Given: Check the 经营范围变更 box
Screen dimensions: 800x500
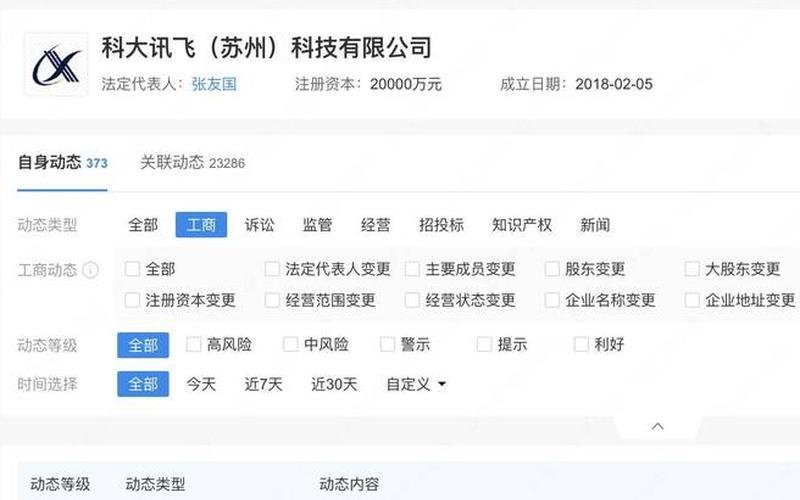Looking at the screenshot, I should [272, 300].
